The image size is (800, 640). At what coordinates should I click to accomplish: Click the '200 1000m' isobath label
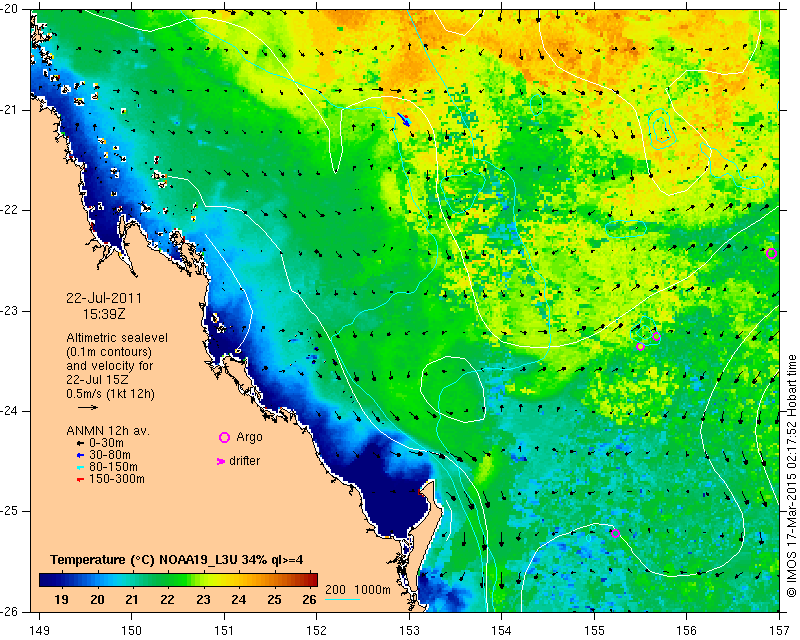coord(358,590)
